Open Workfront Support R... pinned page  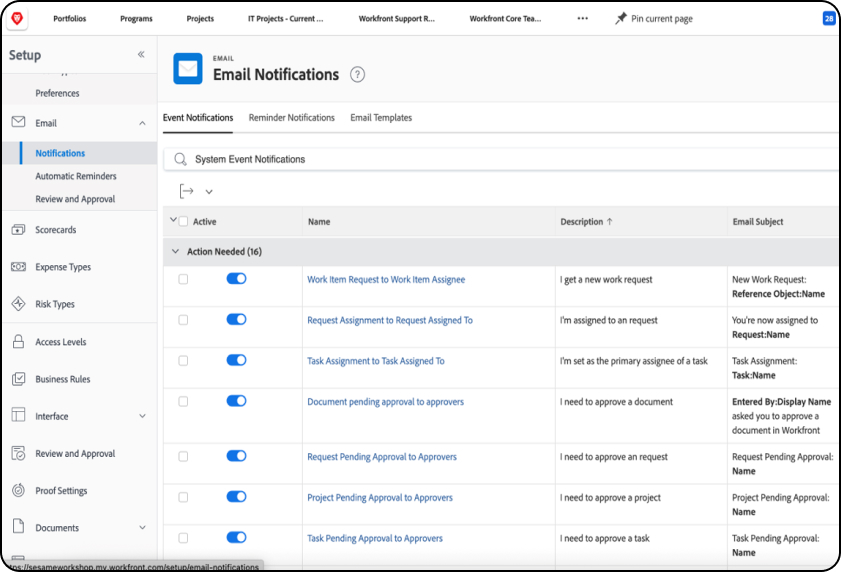[x=396, y=18]
